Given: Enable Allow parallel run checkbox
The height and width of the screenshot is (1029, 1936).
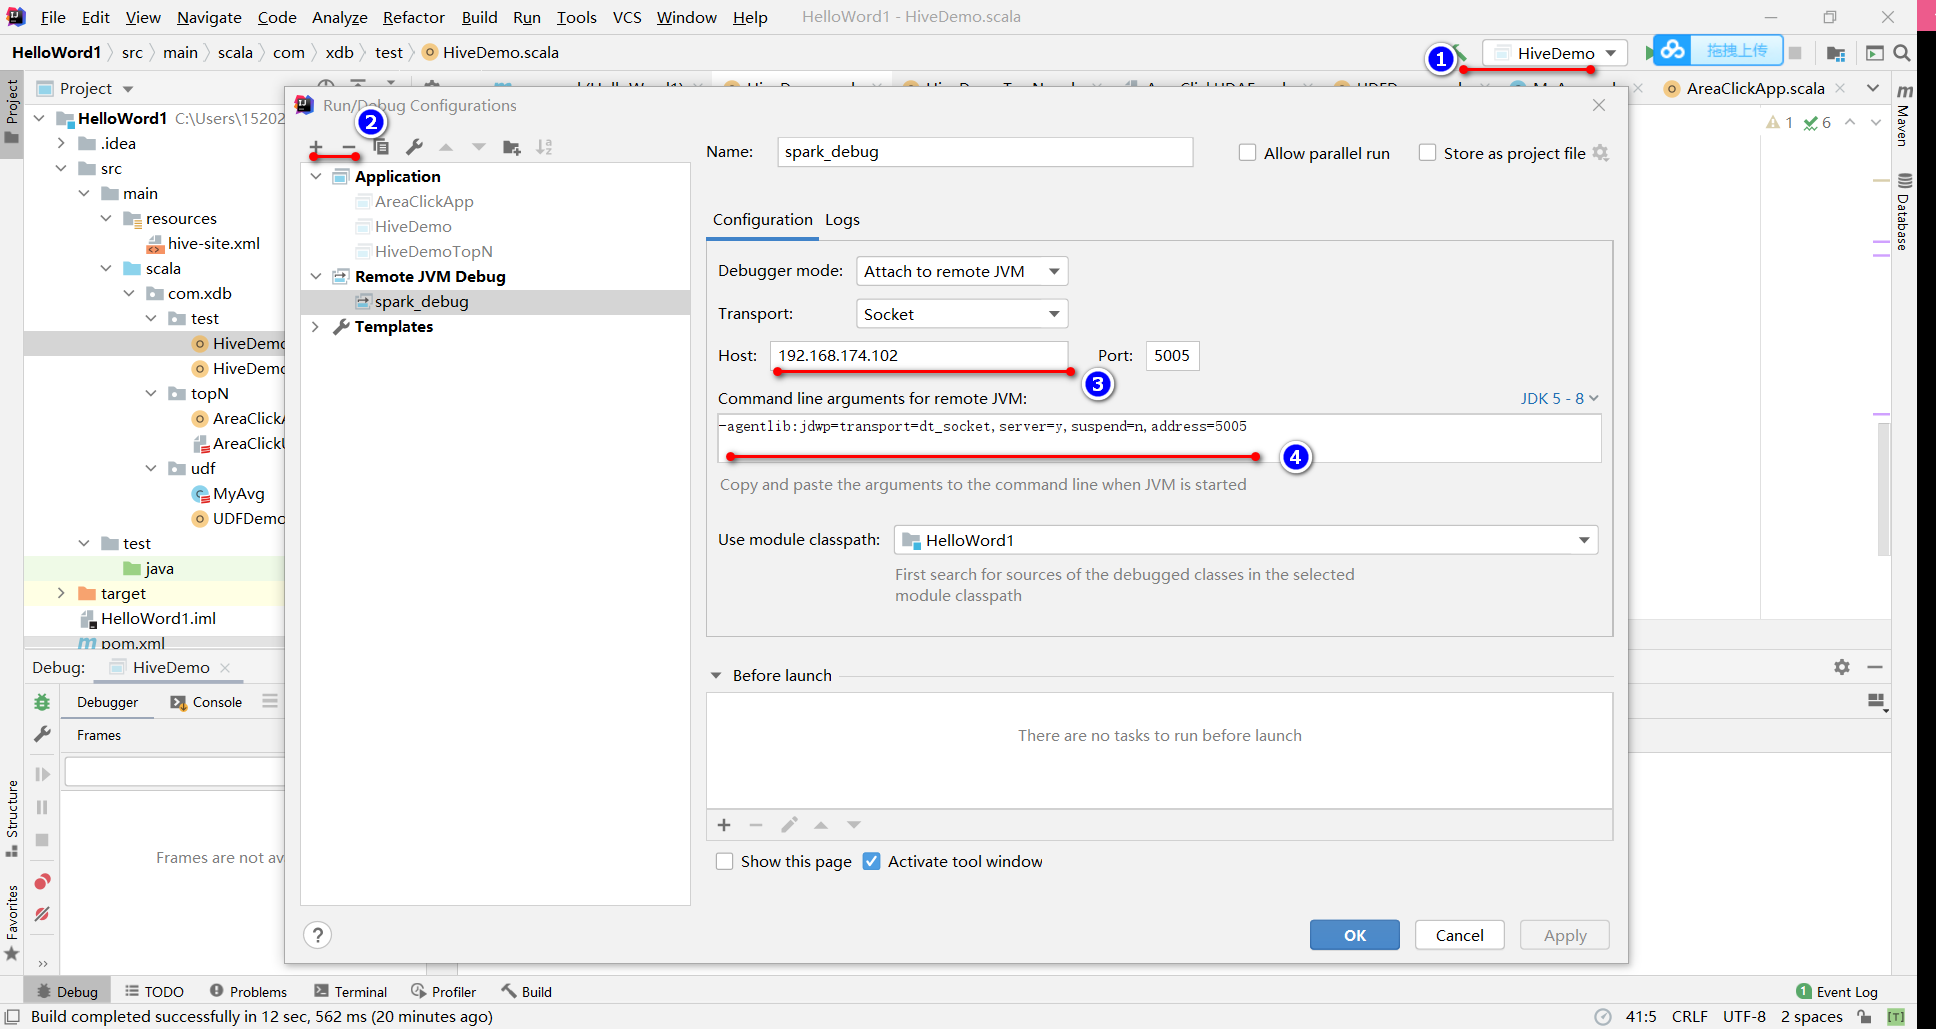Looking at the screenshot, I should click(1247, 153).
